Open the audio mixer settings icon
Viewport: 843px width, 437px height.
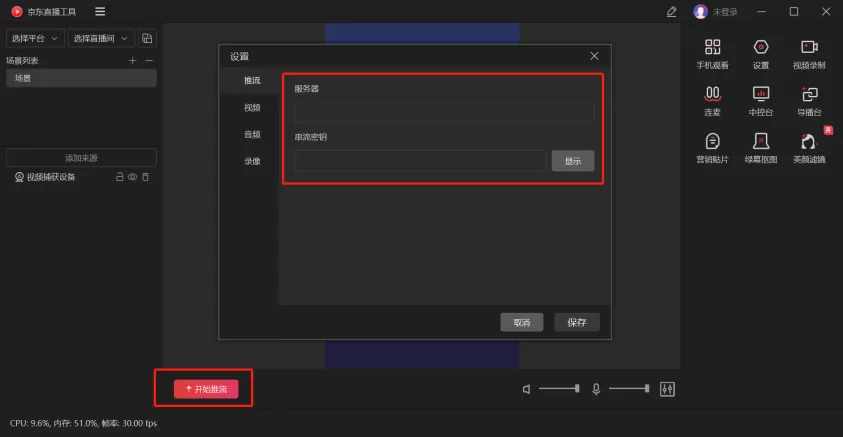tap(667, 389)
